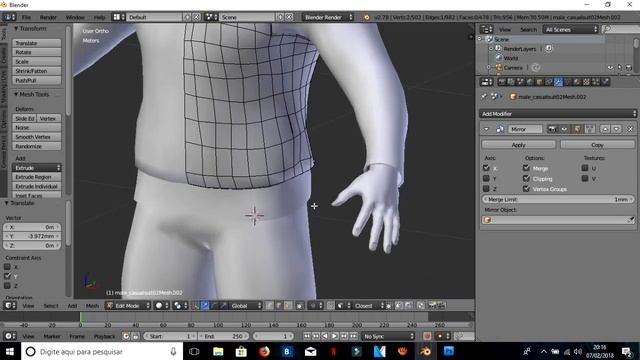Open the Render menu
This screenshot has width=640, height=360.
pyautogui.click(x=48, y=17)
